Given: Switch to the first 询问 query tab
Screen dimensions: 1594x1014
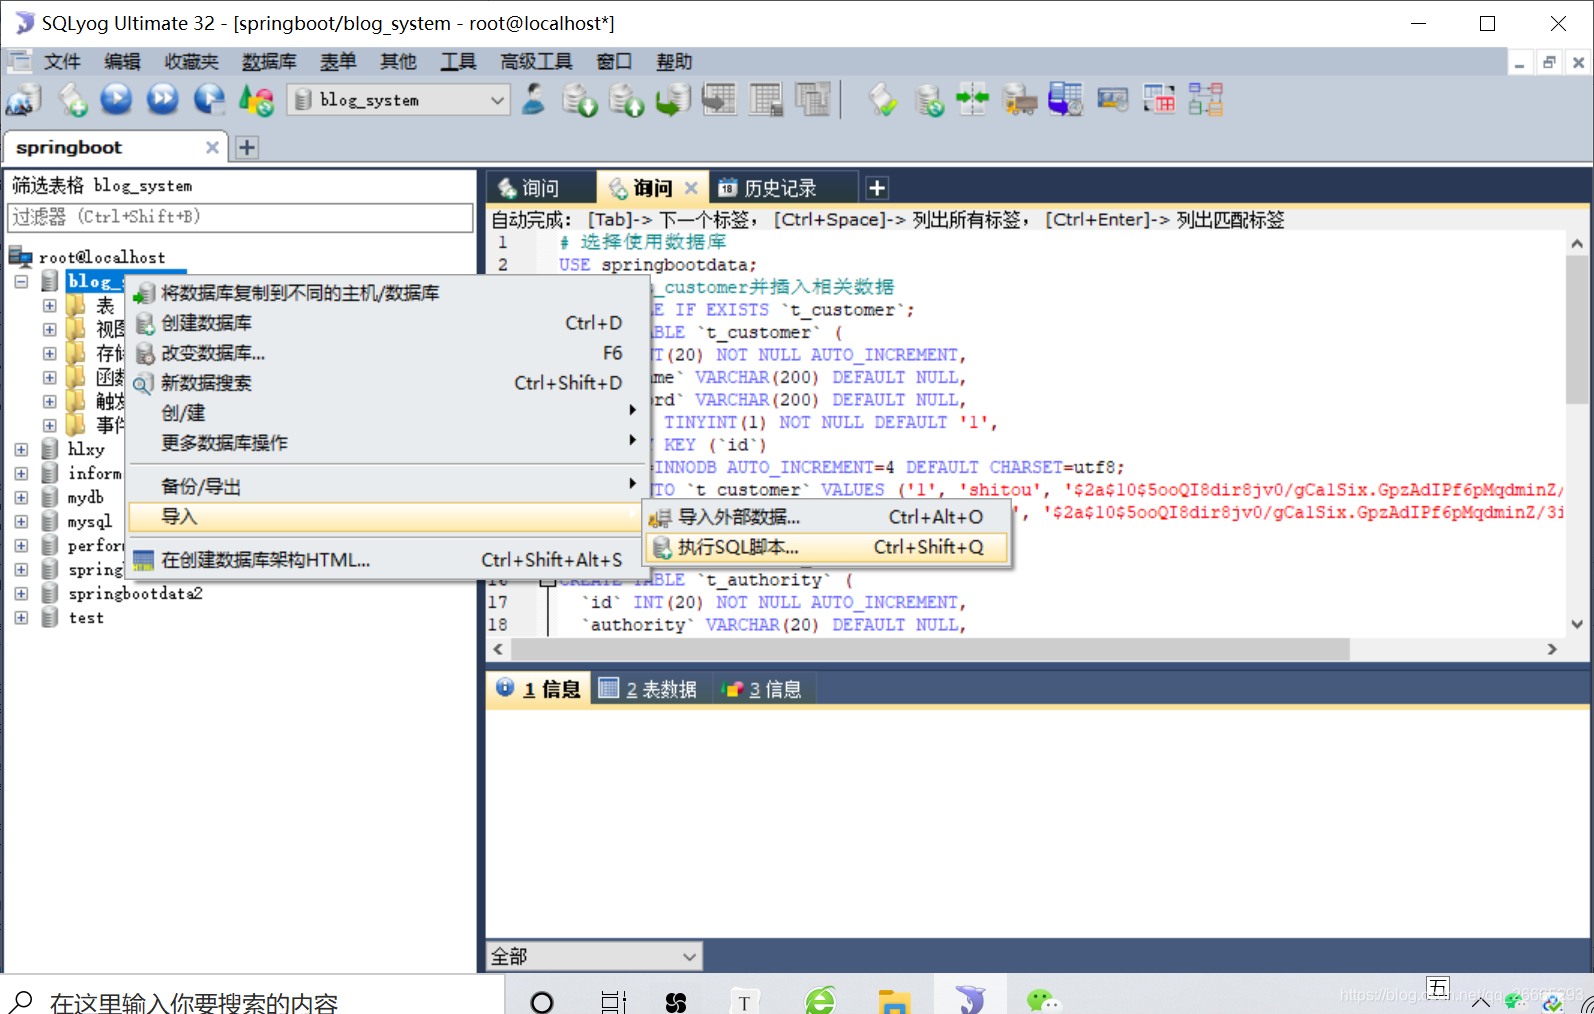Looking at the screenshot, I should pyautogui.click(x=540, y=188).
